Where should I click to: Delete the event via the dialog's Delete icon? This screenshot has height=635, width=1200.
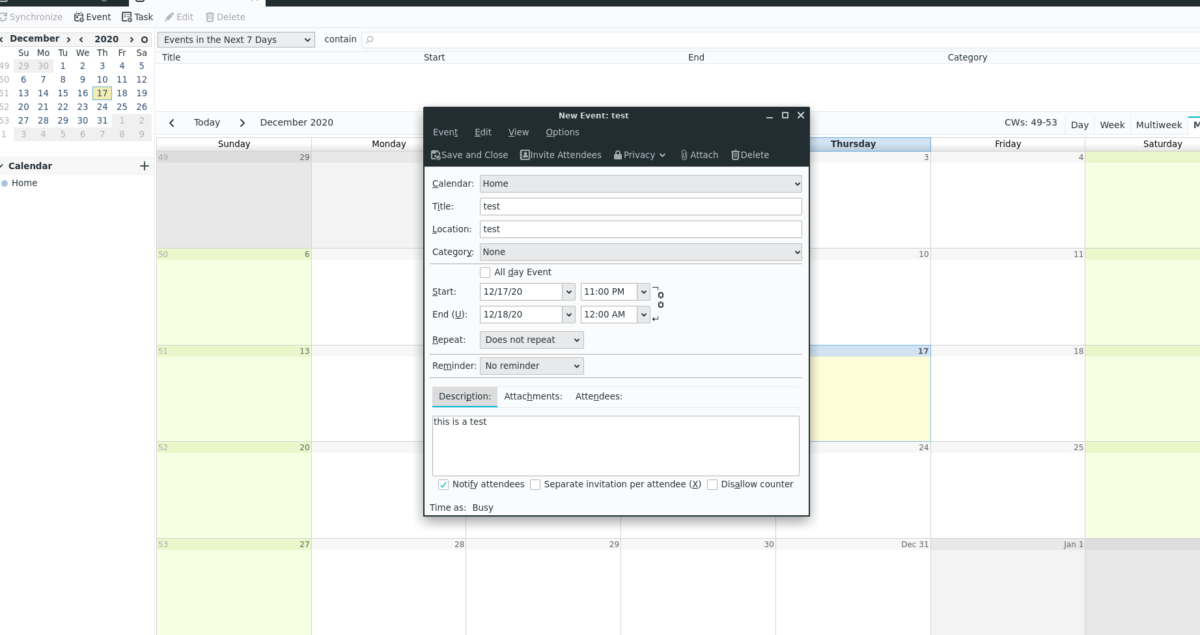749,154
